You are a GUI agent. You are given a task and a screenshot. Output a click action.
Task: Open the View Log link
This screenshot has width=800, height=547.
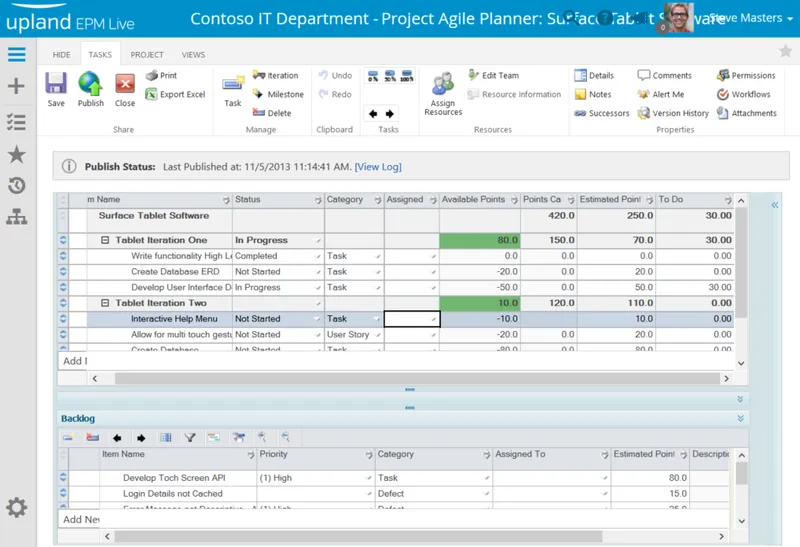point(378,167)
